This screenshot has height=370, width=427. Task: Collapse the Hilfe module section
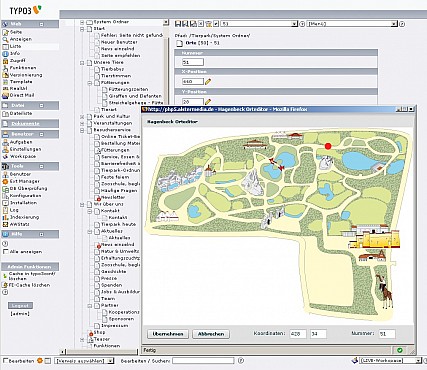(42, 234)
